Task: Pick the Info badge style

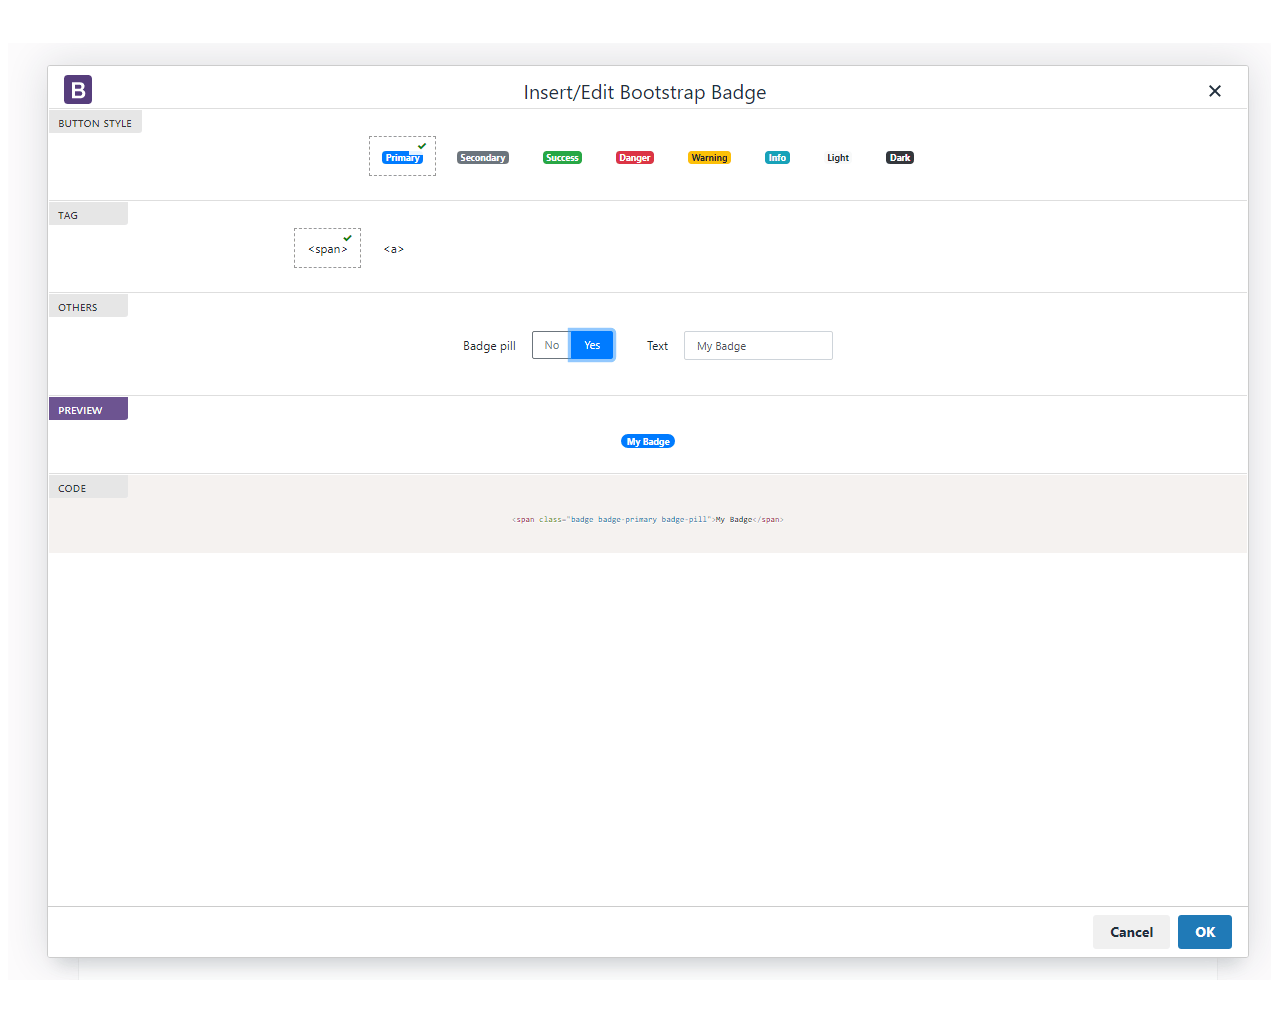Action: tap(777, 158)
